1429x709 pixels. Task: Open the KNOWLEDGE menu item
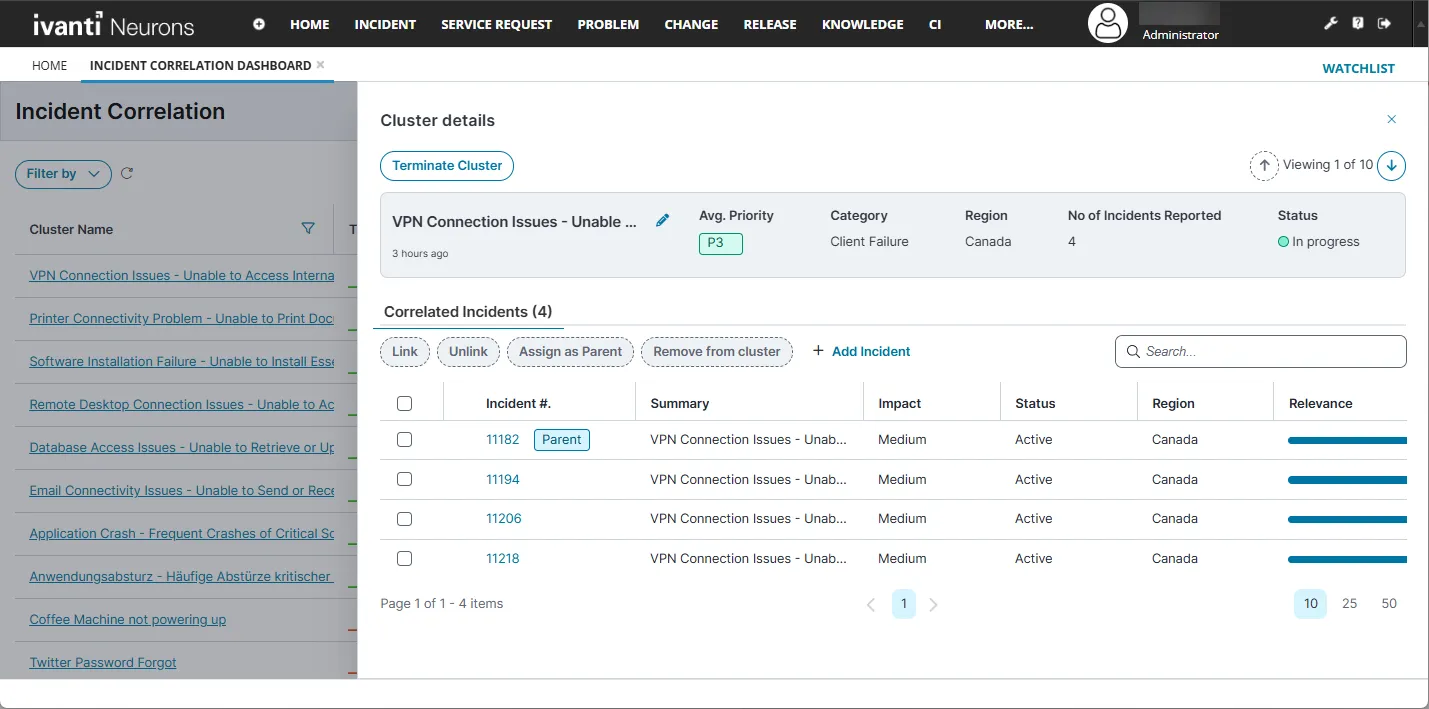(862, 24)
